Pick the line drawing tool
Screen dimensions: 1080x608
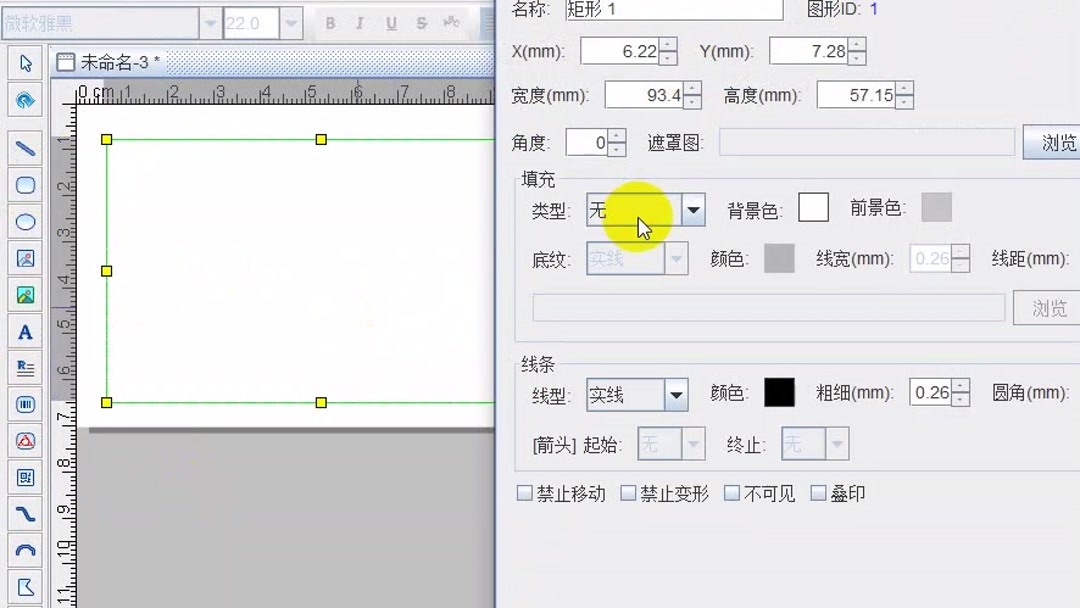pos(24,147)
